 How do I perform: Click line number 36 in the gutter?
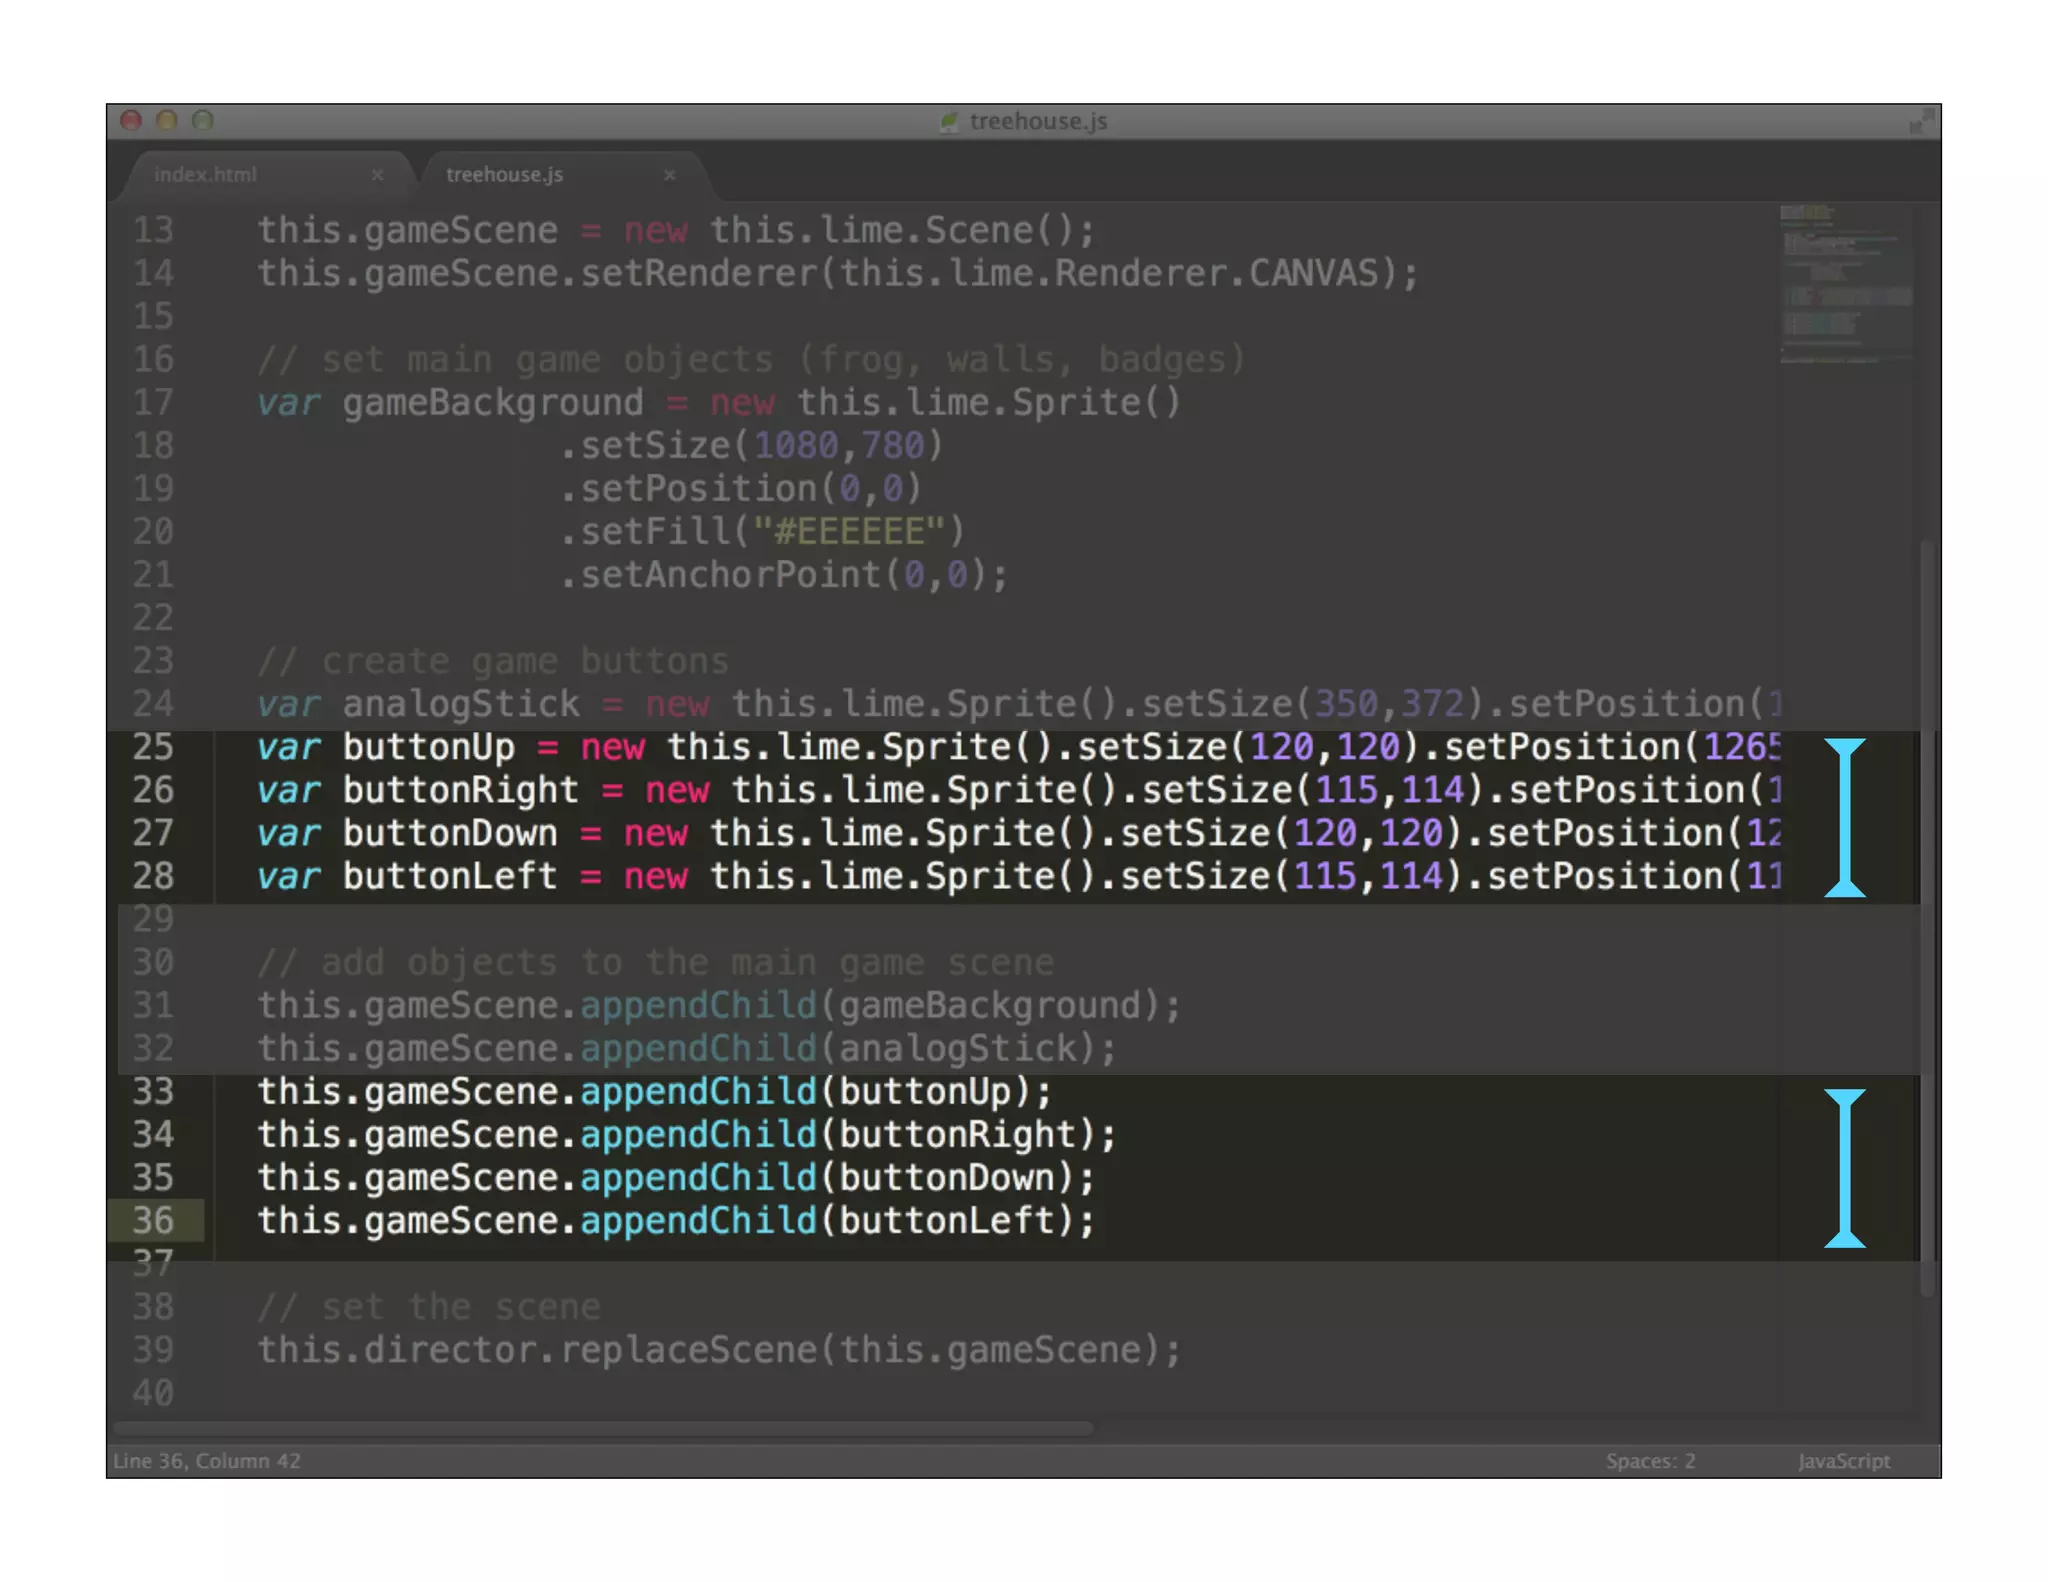(154, 1221)
